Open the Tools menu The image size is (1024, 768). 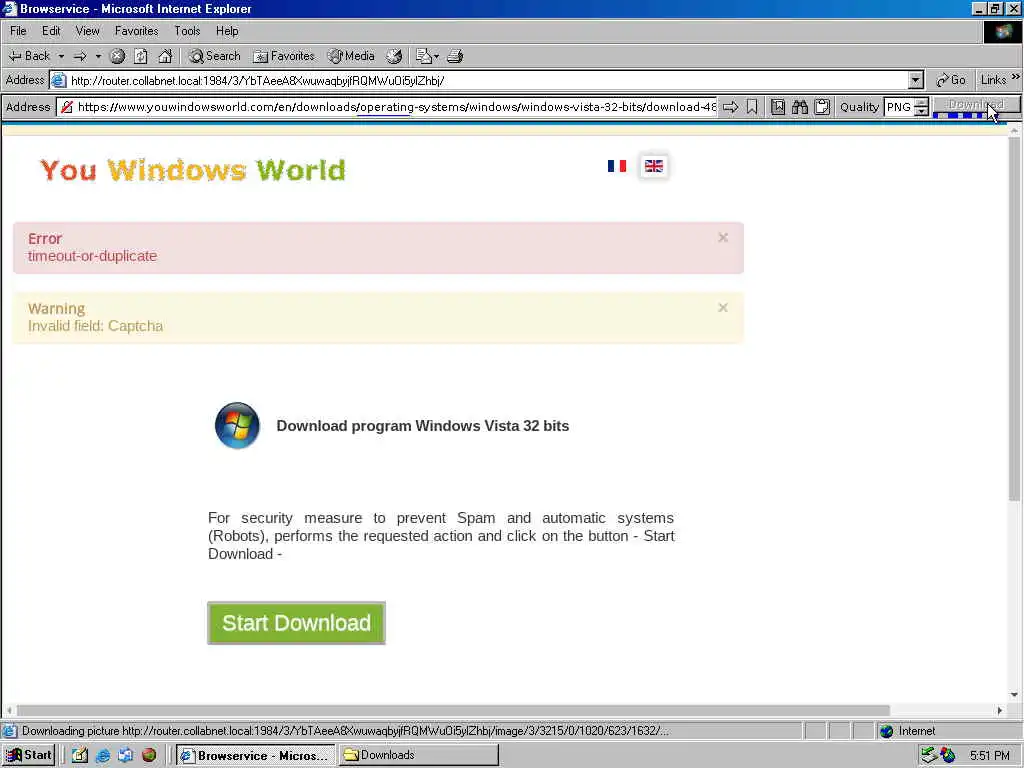(187, 31)
